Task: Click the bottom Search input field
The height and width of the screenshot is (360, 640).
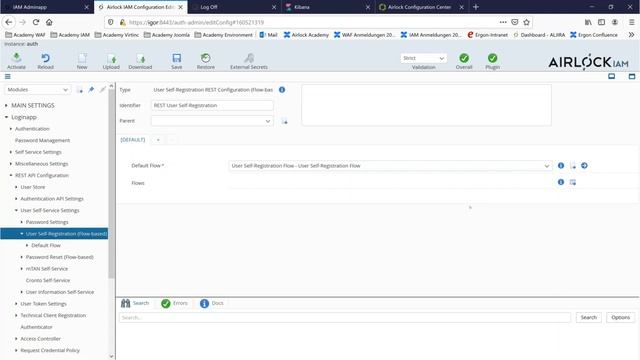Action: (x=344, y=318)
